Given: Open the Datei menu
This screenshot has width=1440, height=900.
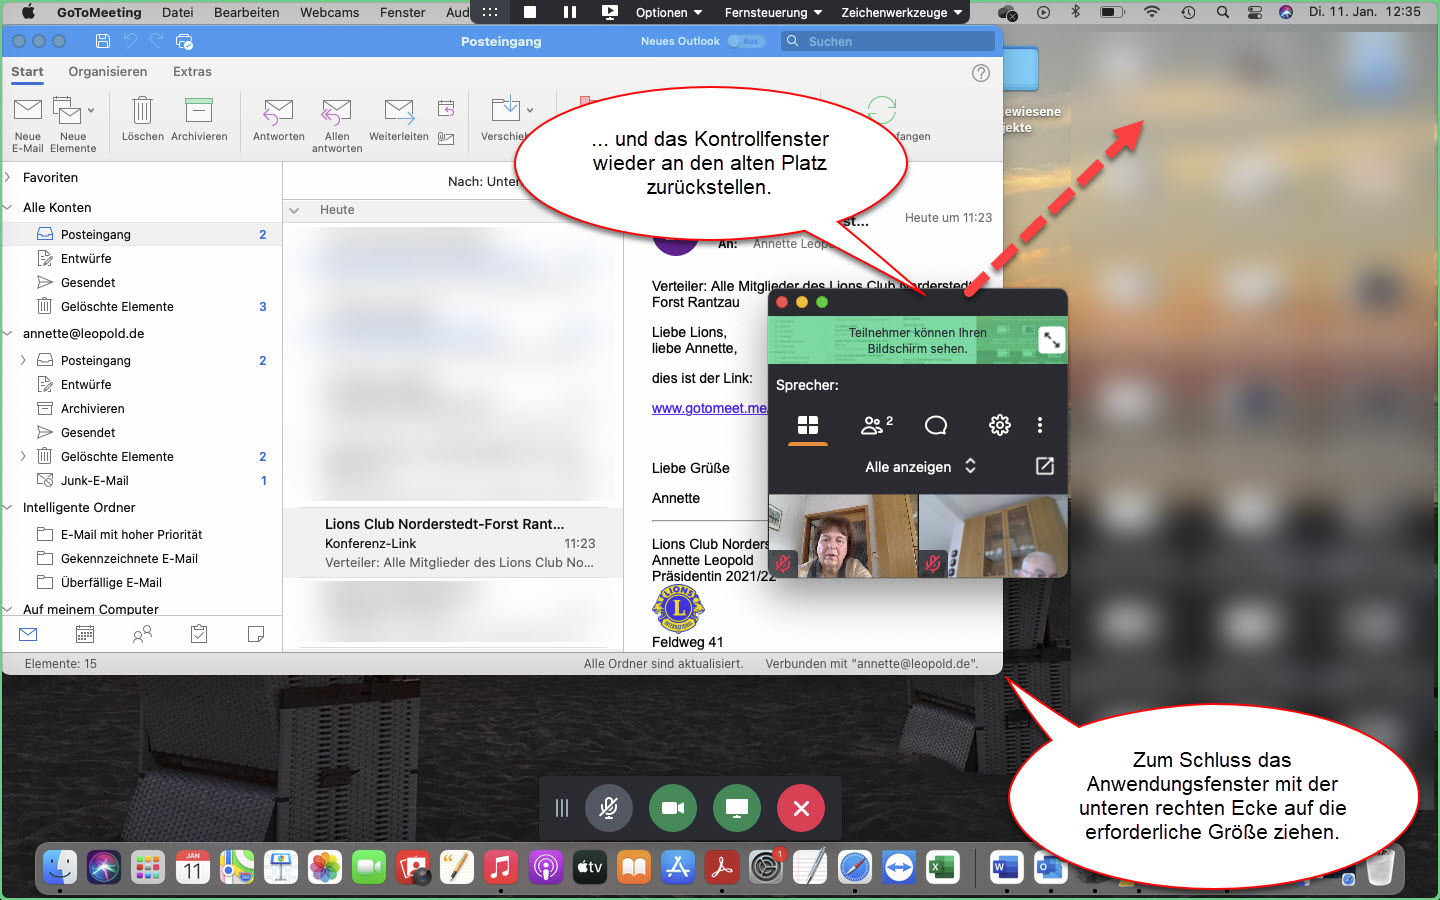Looking at the screenshot, I should click(x=177, y=12).
